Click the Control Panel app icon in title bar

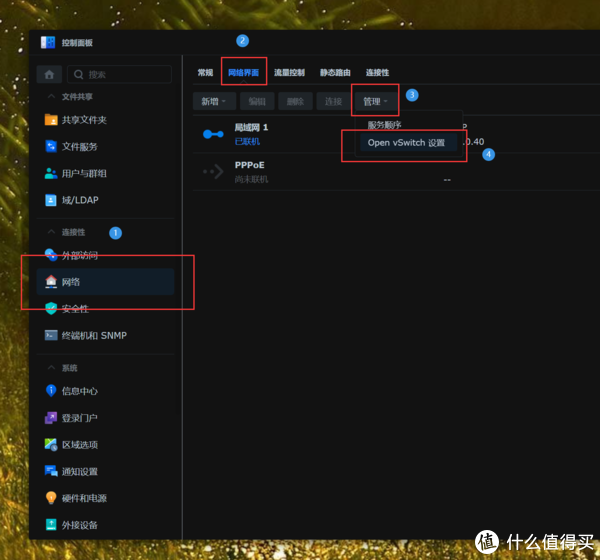point(48,42)
